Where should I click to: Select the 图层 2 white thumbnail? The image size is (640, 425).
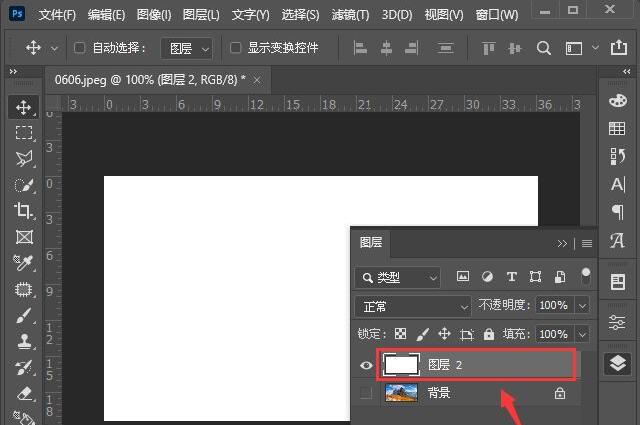click(401, 365)
